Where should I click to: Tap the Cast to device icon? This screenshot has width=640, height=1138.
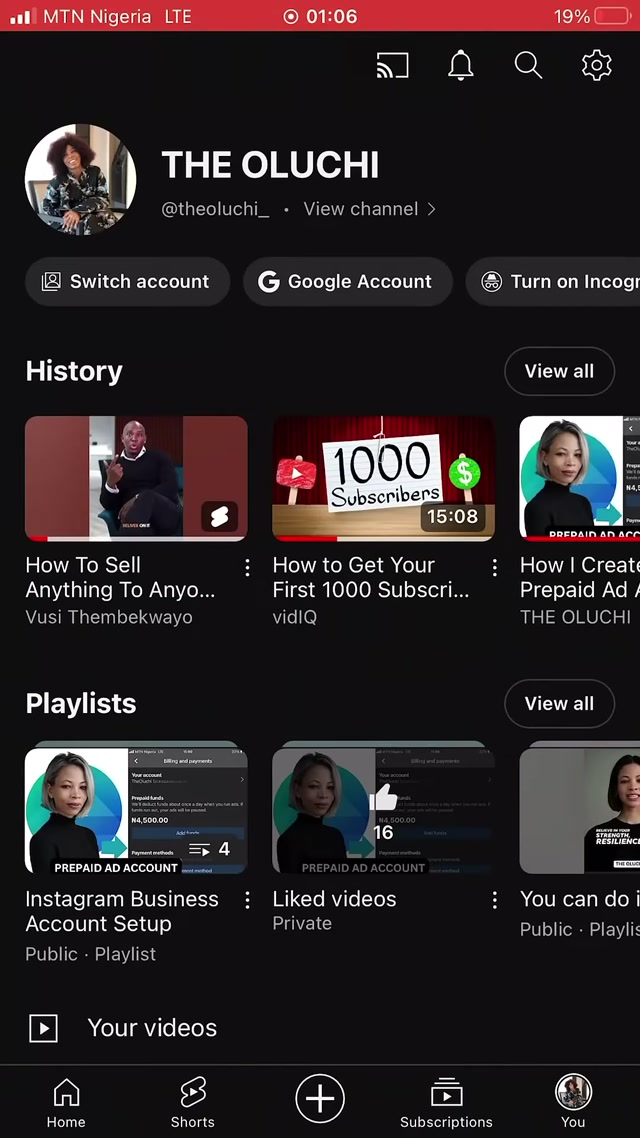392,67
